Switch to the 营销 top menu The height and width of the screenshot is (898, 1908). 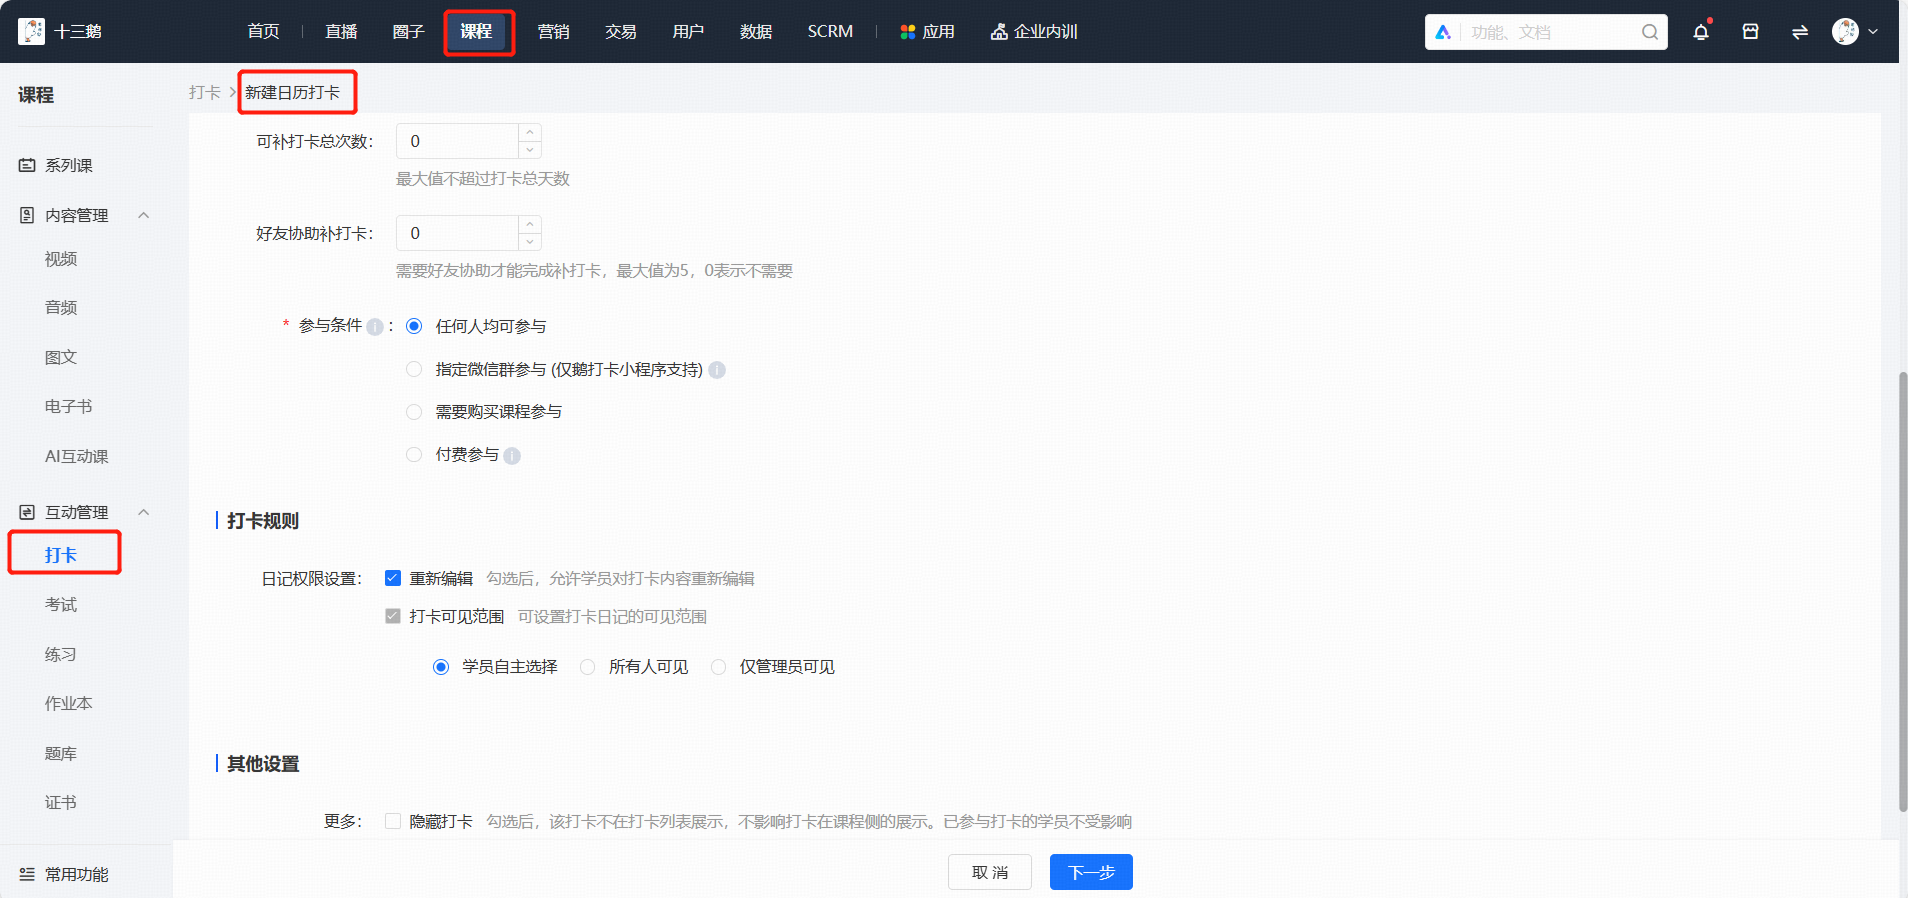click(x=553, y=32)
